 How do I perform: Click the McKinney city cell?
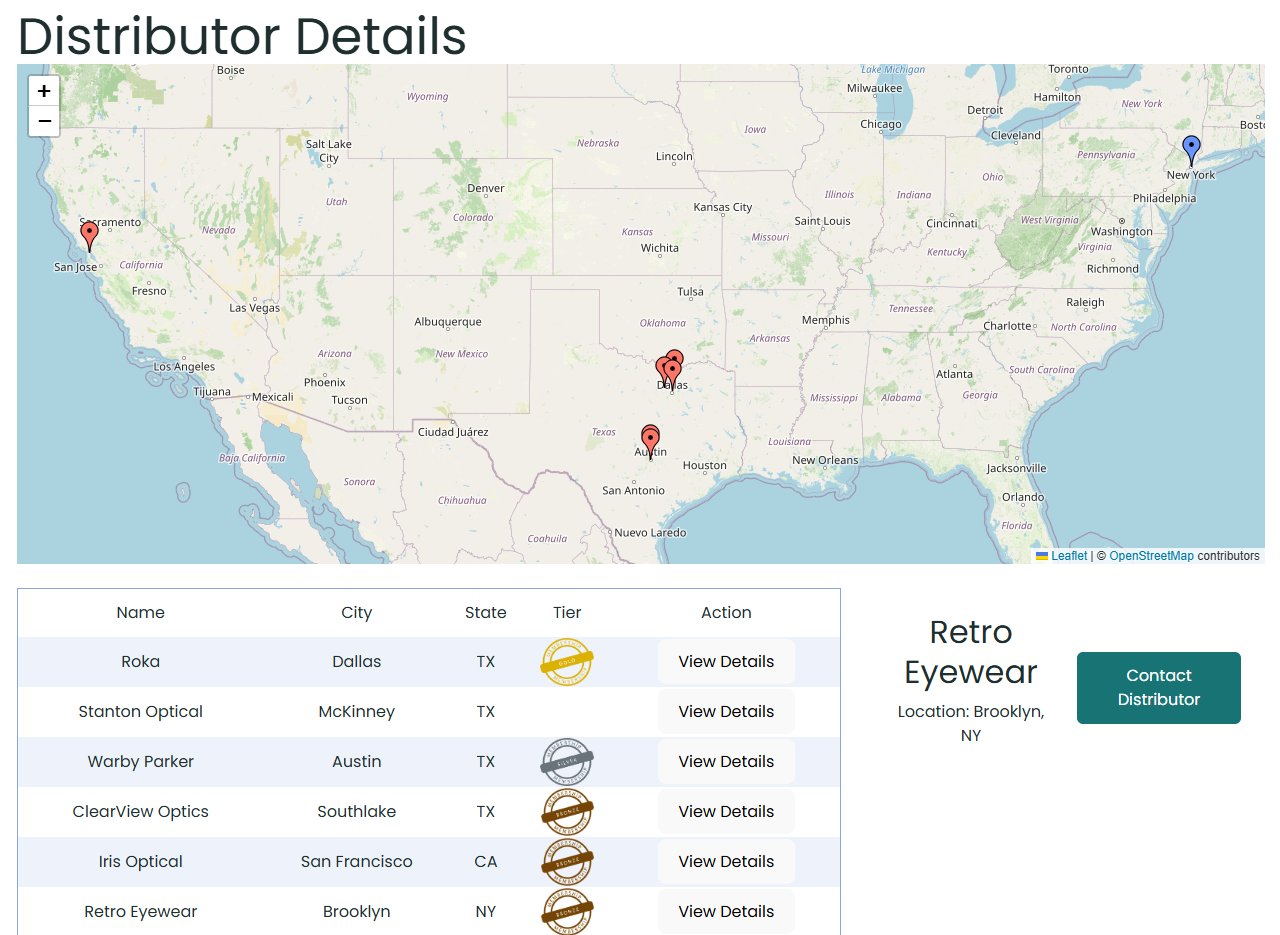[357, 712]
